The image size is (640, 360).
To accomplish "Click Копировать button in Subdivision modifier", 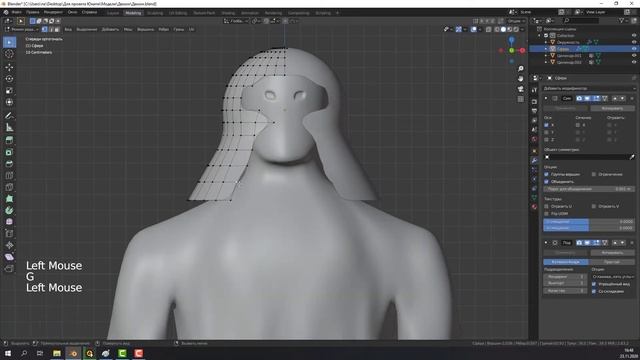I will coord(613,253).
